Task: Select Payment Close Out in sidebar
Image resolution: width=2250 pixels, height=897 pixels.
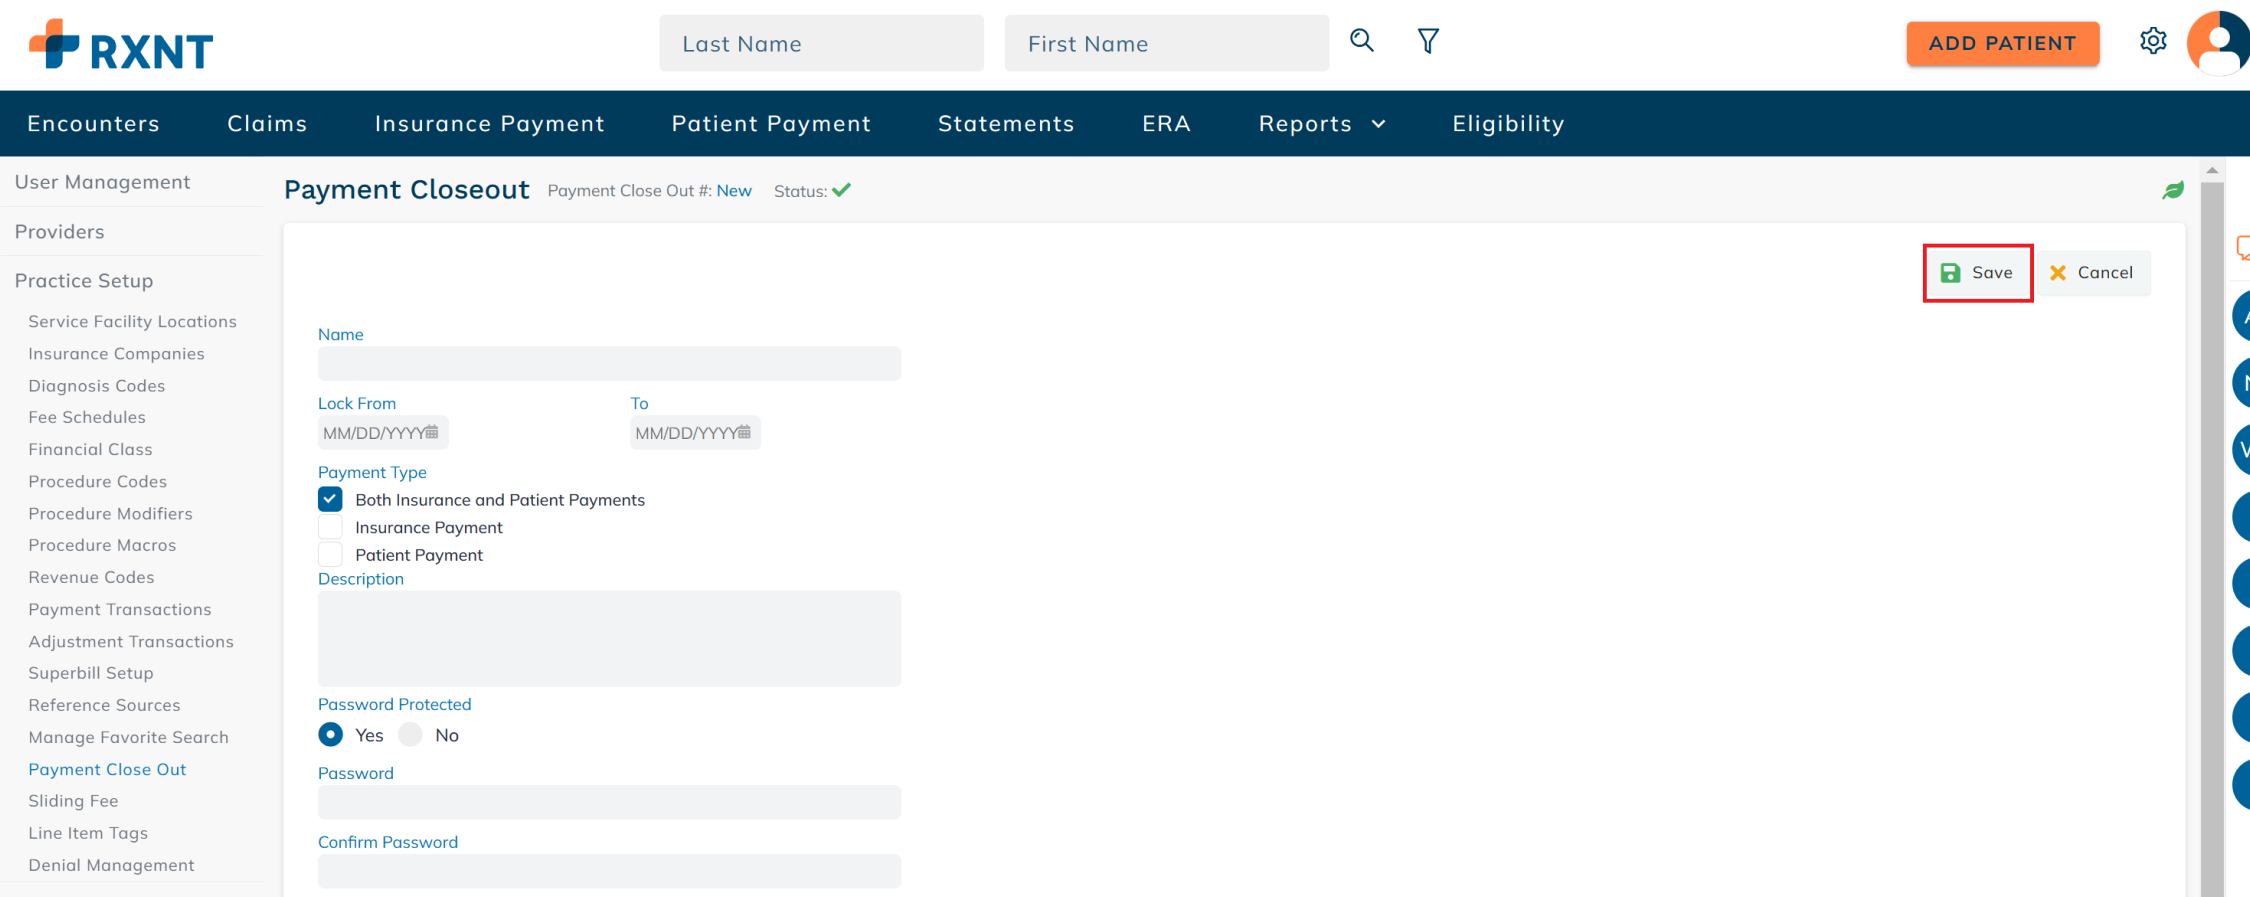Action: coord(107,769)
